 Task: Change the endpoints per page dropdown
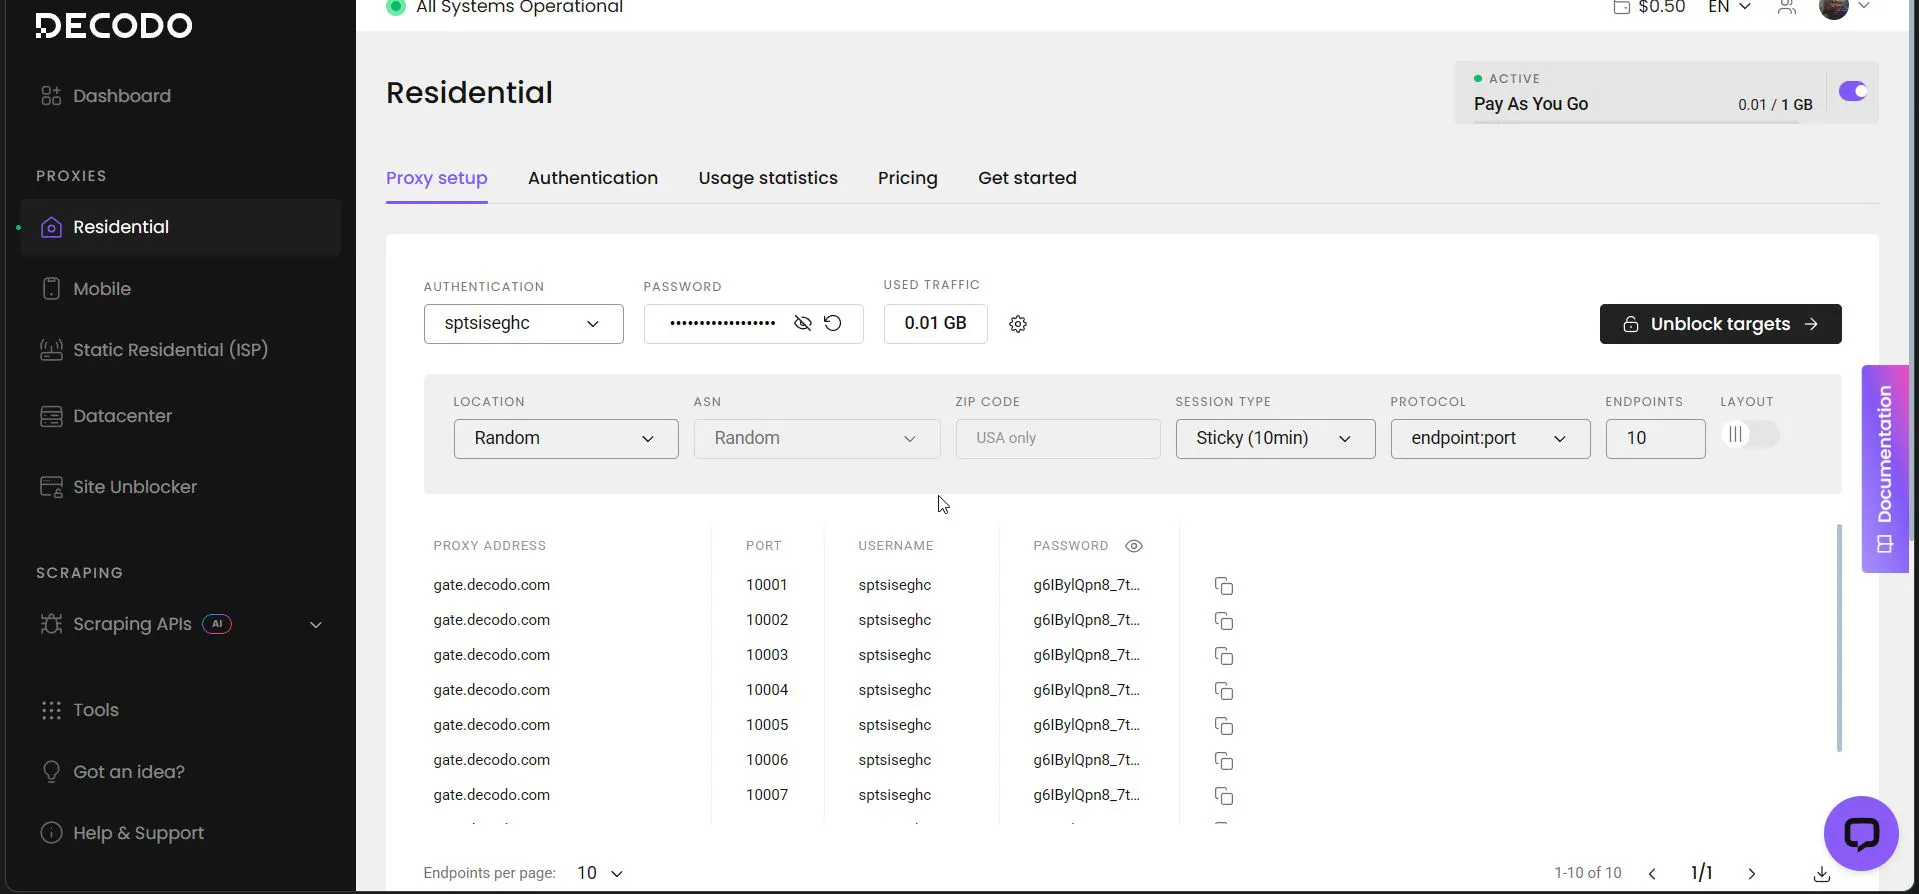tap(600, 874)
